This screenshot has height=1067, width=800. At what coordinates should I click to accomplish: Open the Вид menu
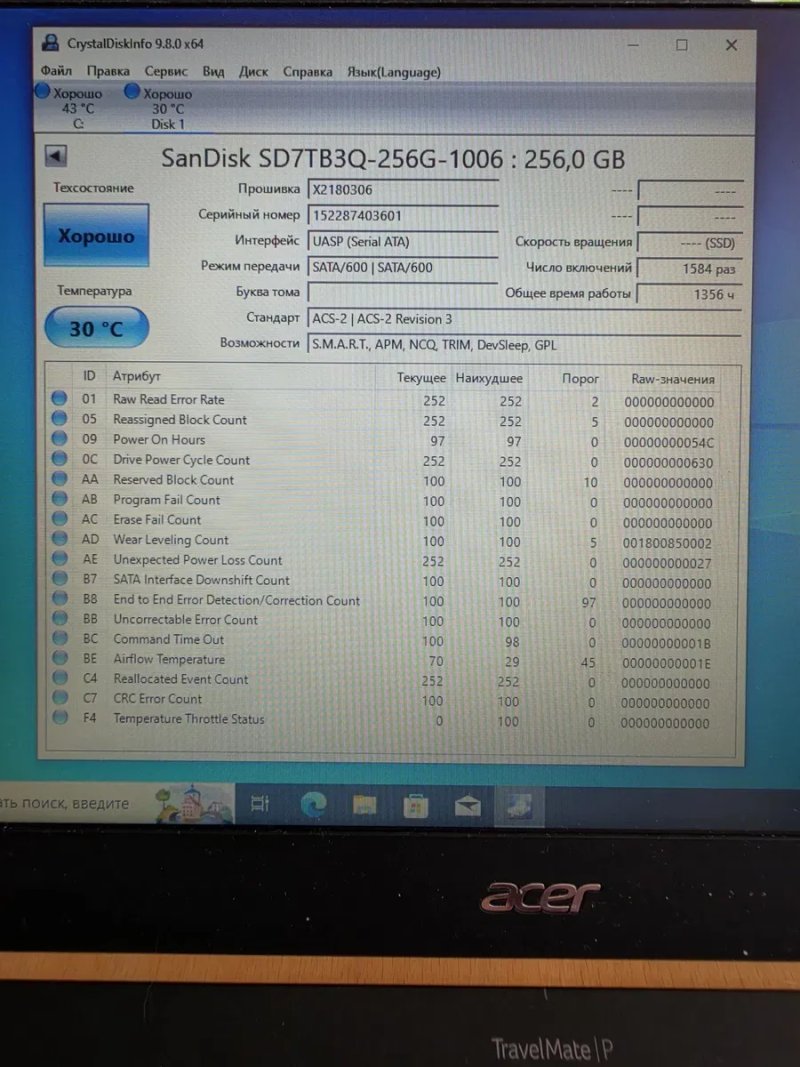pyautogui.click(x=213, y=71)
